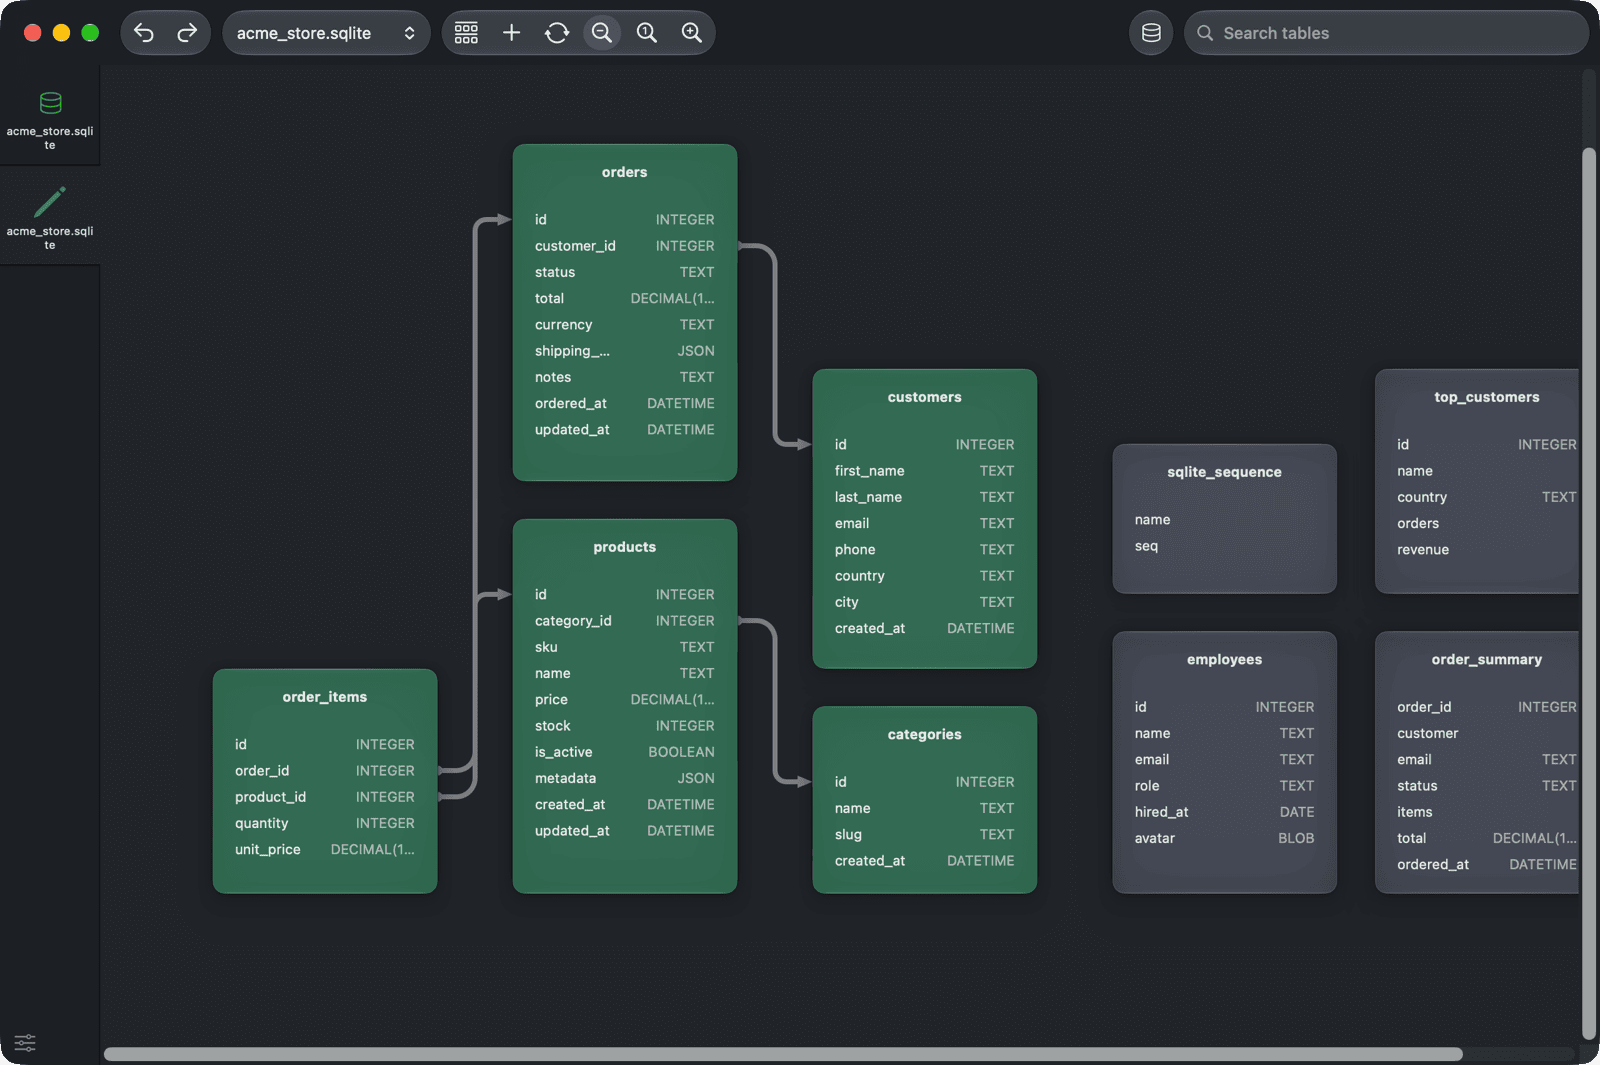The width and height of the screenshot is (1600, 1065).
Task: Click the avatar BLOB column row
Action: pyautogui.click(x=1225, y=838)
